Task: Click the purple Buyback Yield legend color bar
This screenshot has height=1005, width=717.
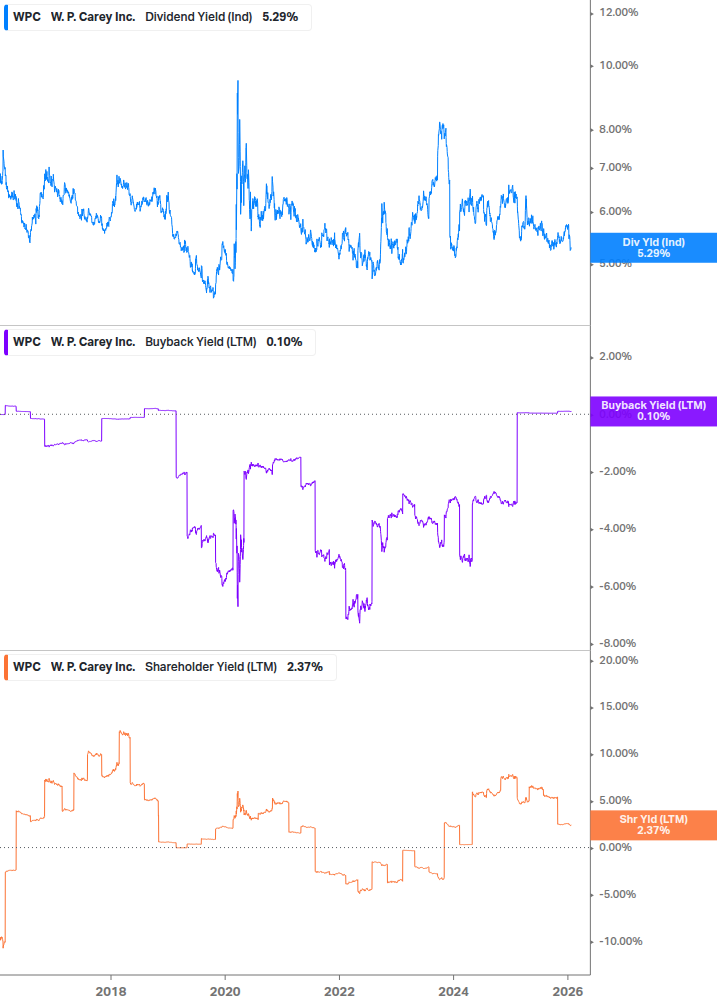Action: [6, 341]
